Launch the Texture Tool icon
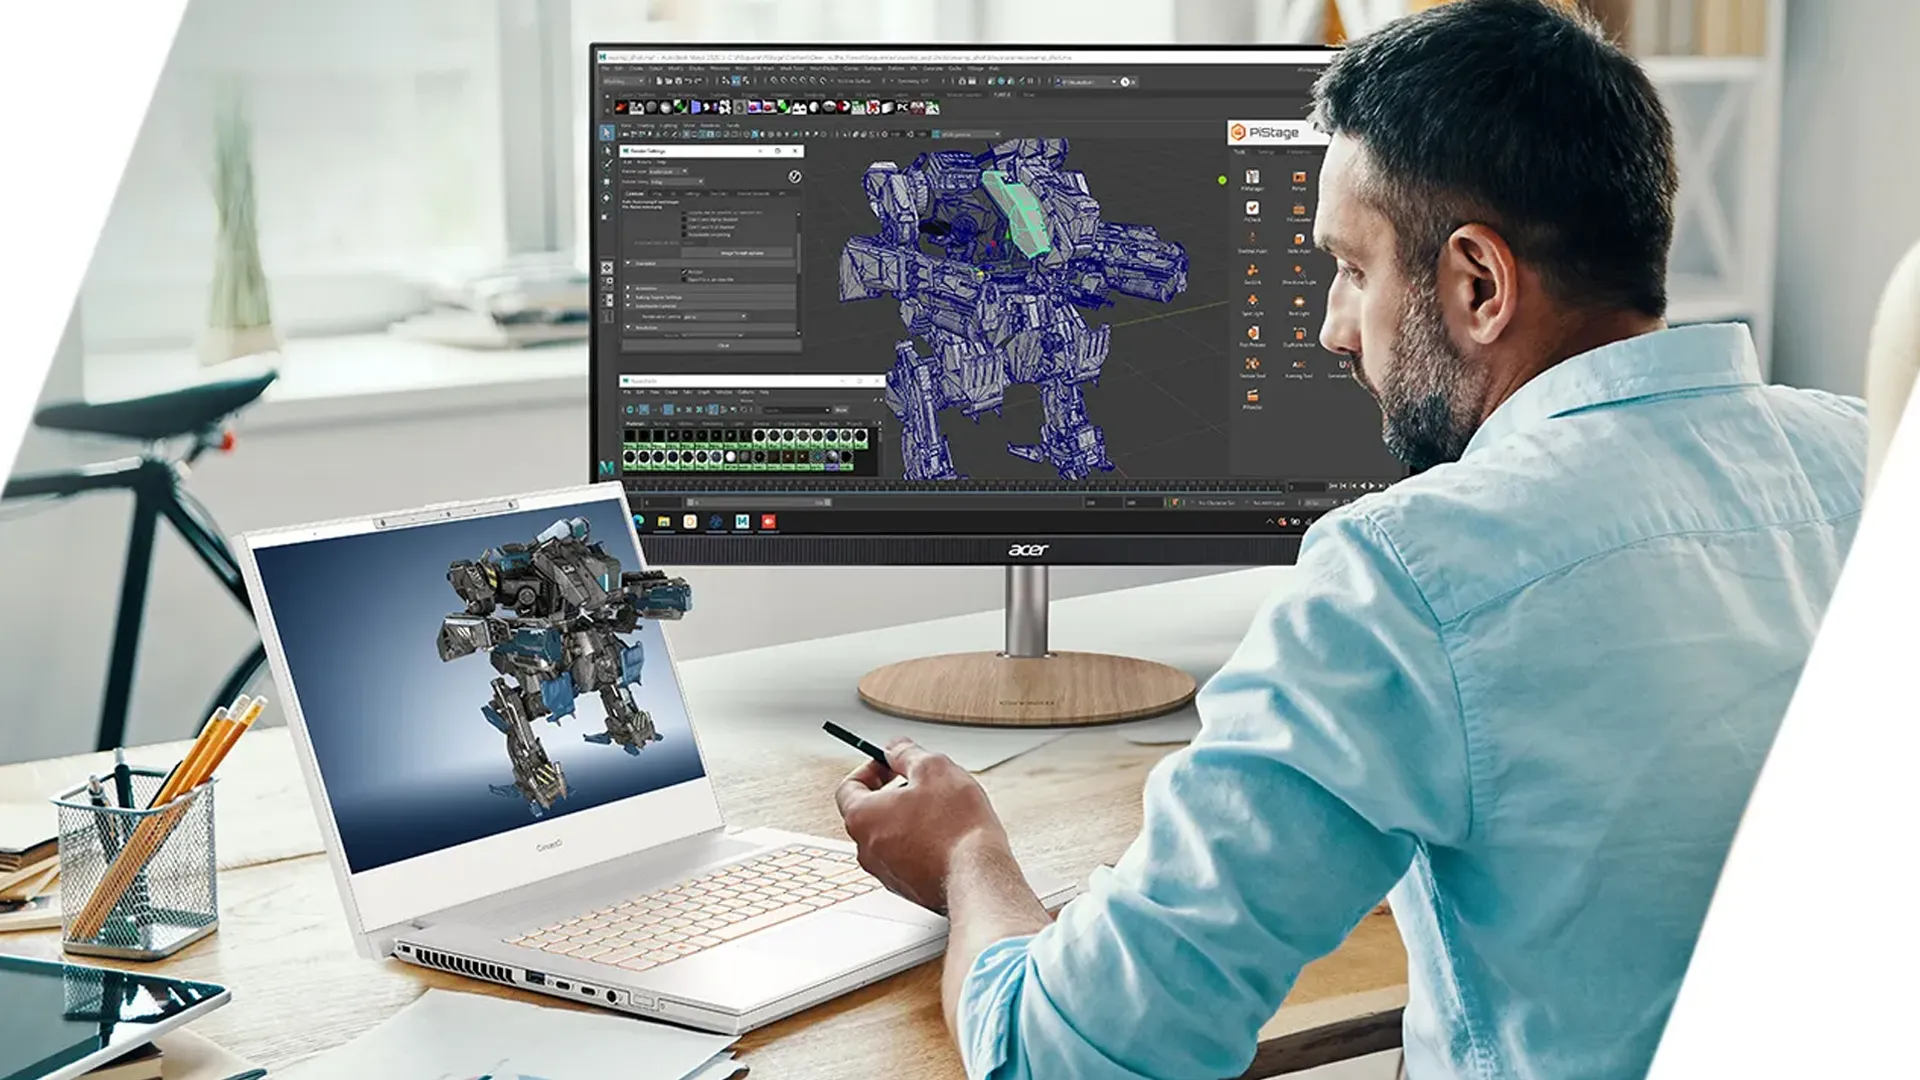The image size is (1920, 1080). point(1252,365)
